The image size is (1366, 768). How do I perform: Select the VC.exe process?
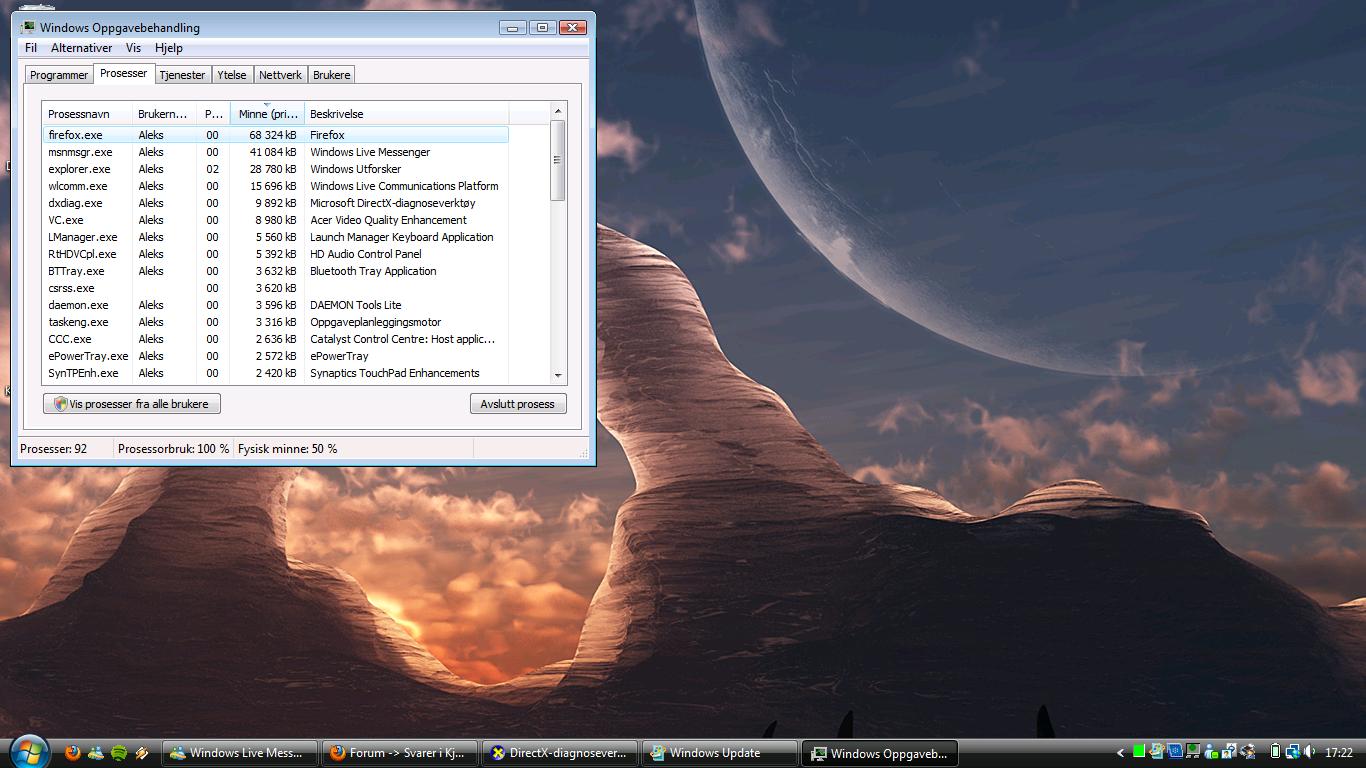point(276,220)
